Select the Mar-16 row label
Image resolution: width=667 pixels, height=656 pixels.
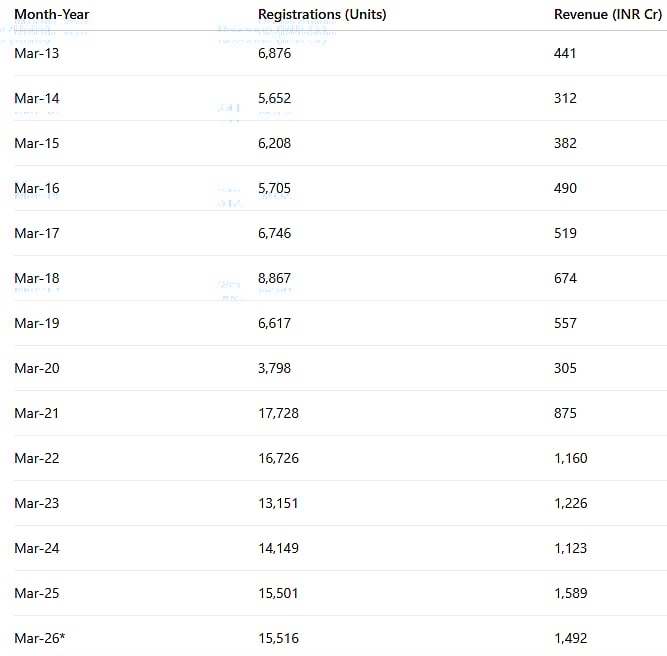[x=37, y=188]
